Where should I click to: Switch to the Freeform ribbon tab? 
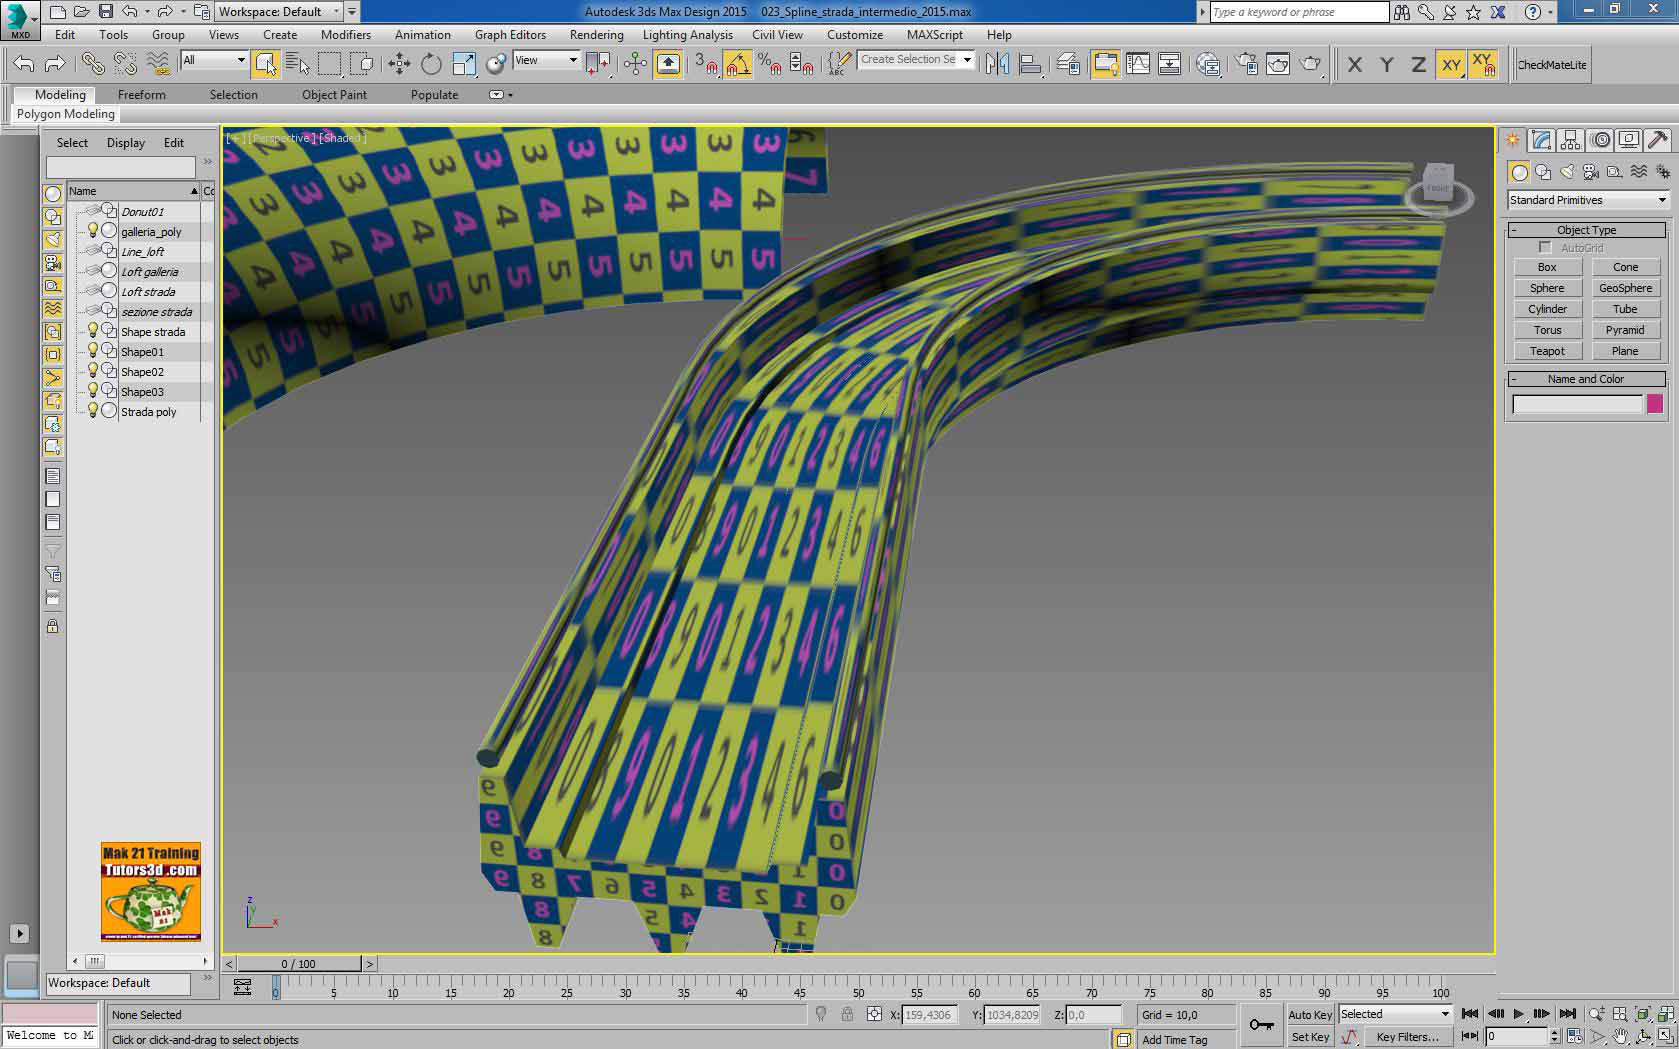tap(142, 95)
